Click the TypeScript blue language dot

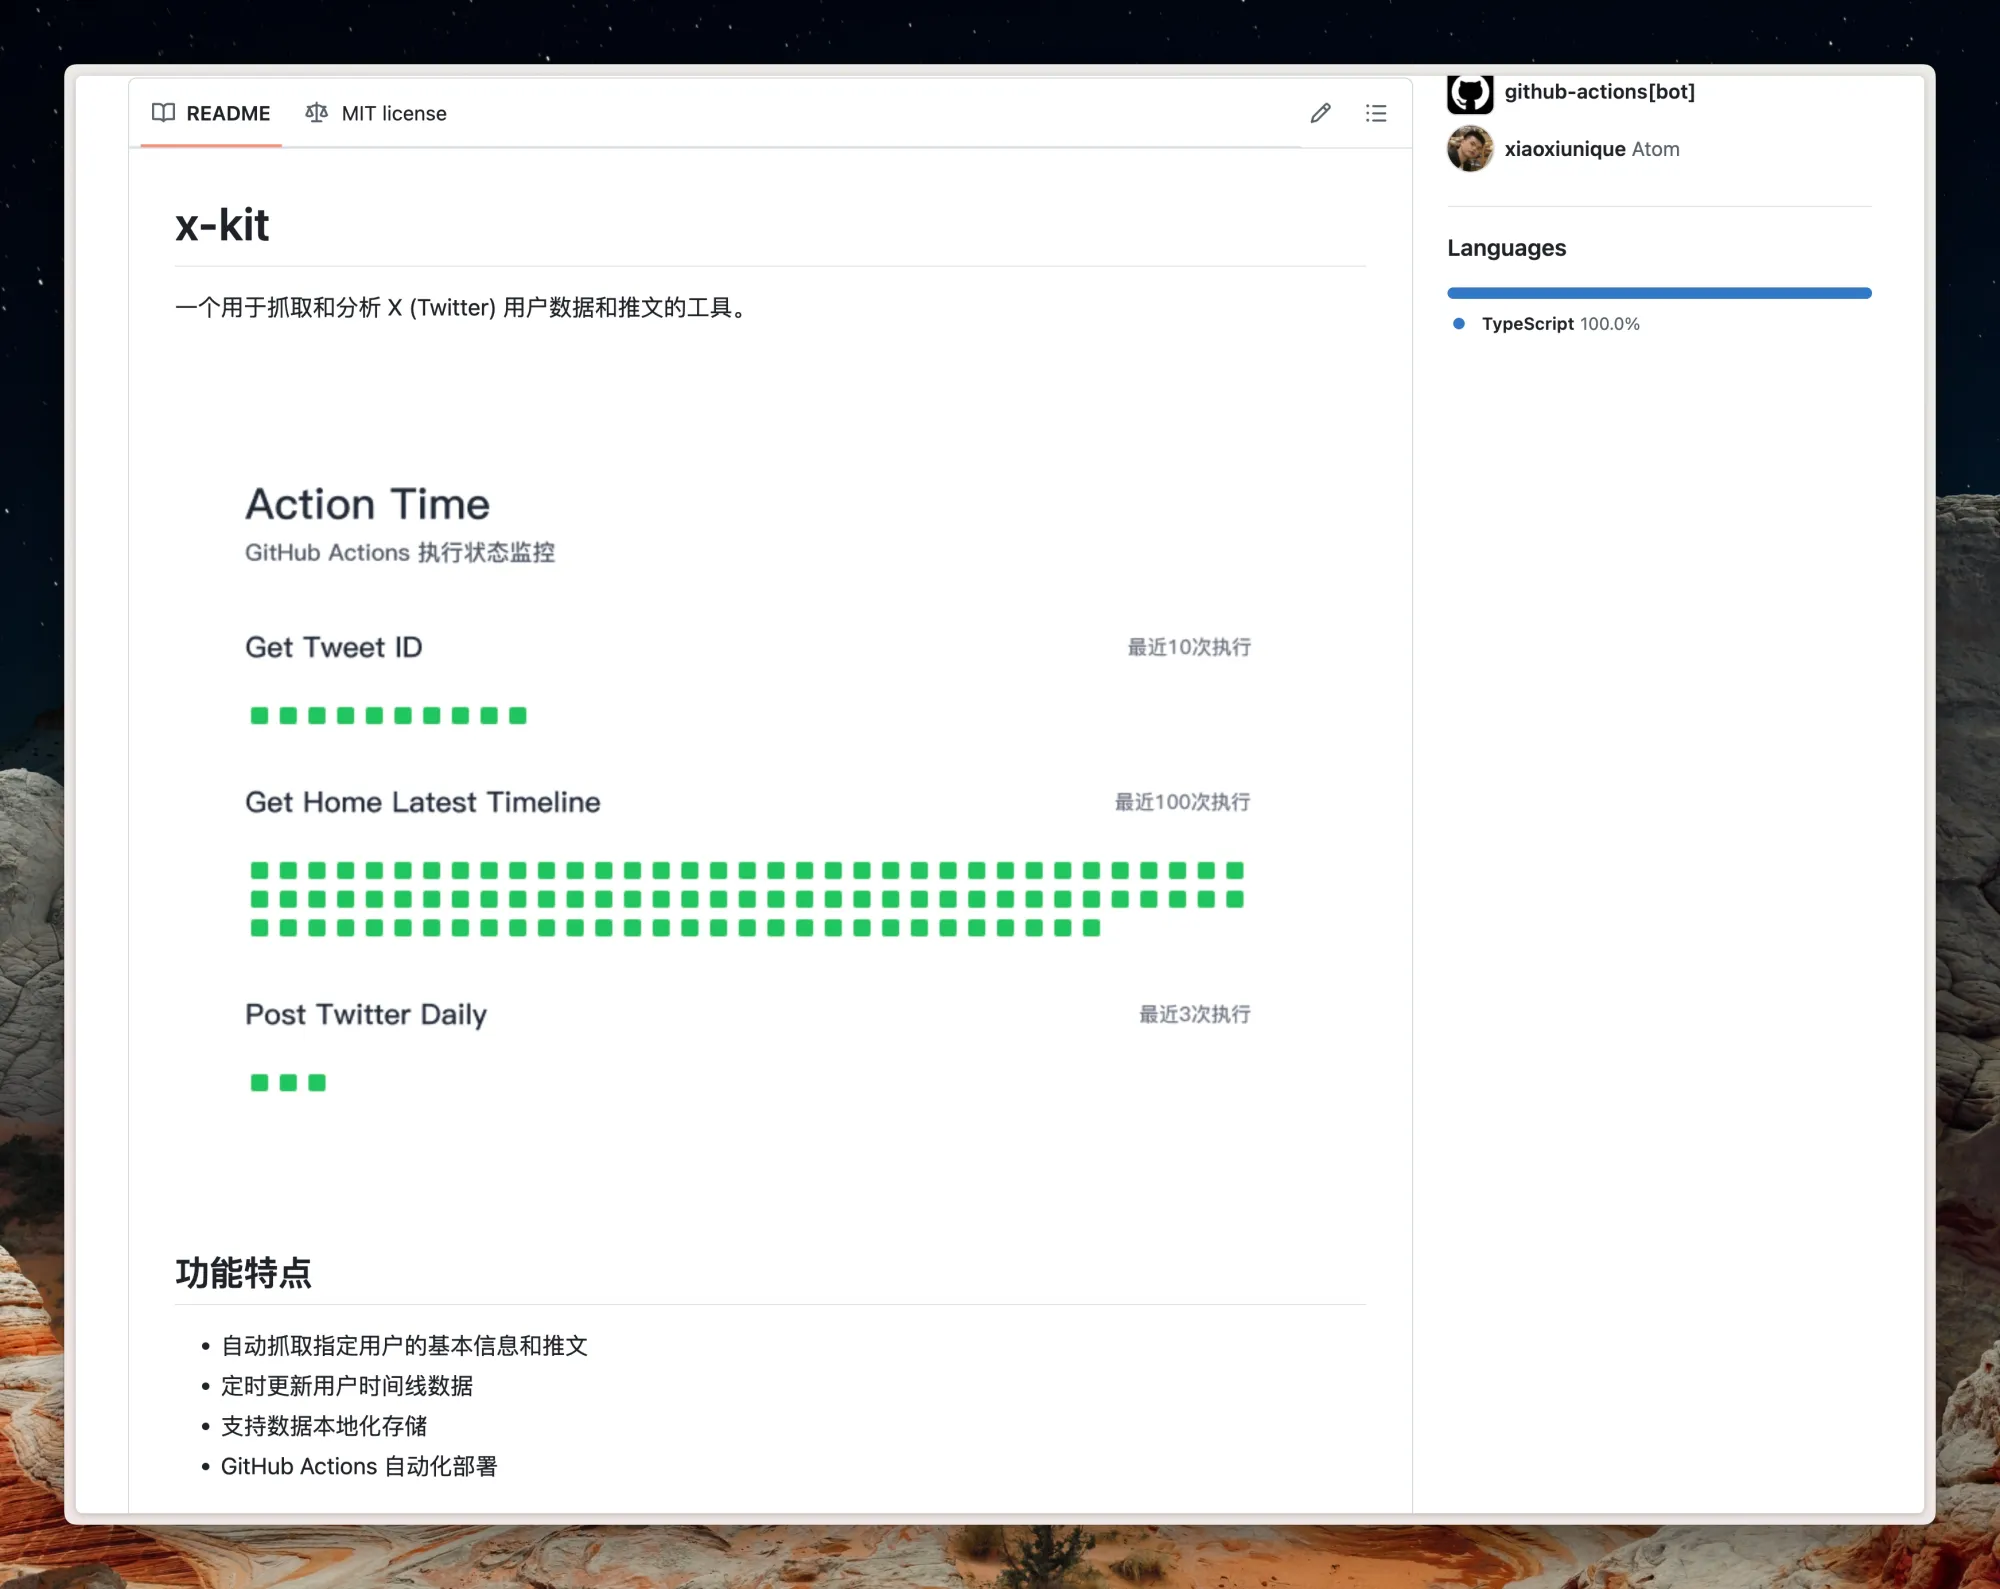(1459, 323)
